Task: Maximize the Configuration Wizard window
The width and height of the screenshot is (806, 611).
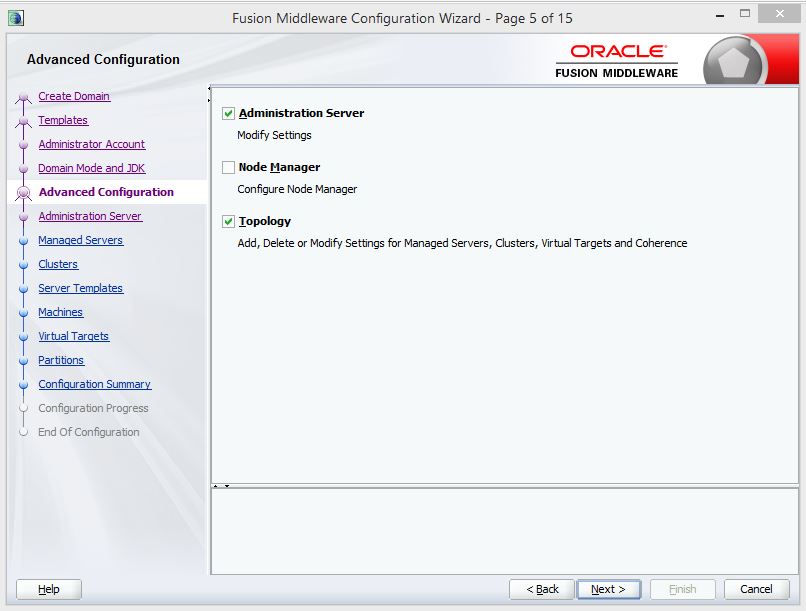Action: point(745,15)
